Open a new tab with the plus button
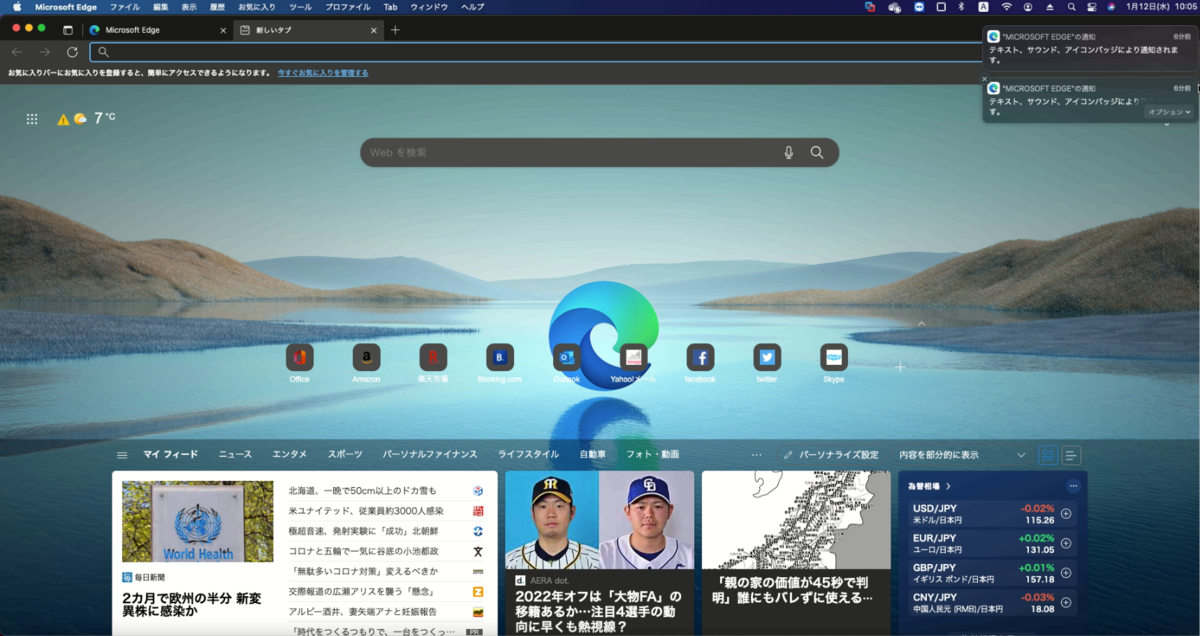 [x=395, y=30]
